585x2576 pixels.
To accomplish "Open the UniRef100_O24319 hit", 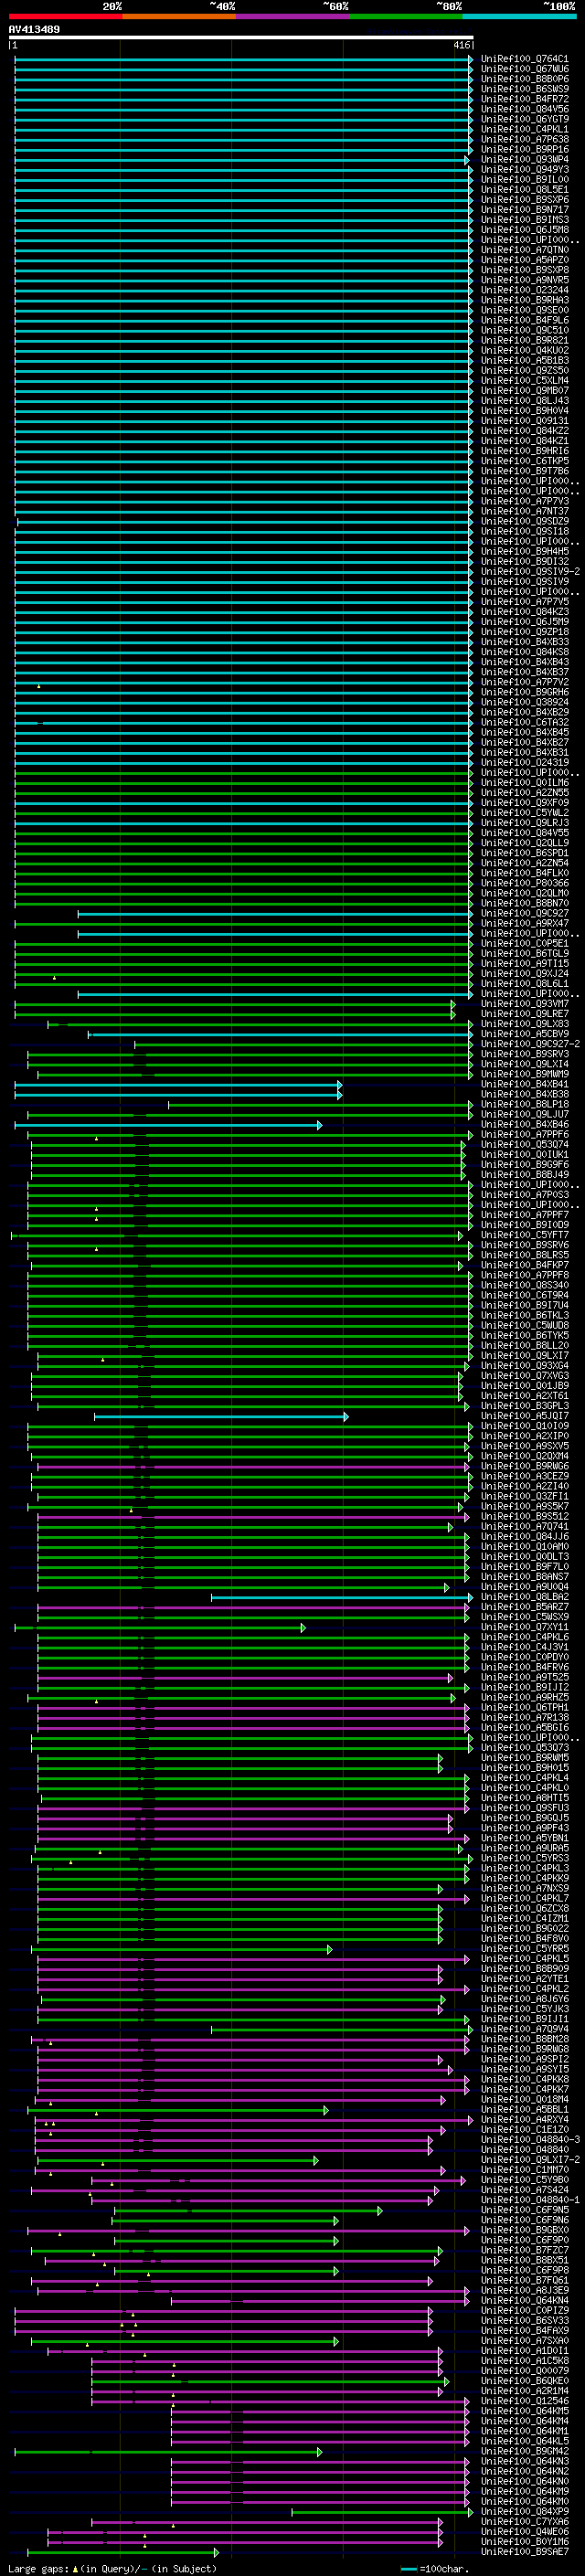I will click(x=524, y=763).
